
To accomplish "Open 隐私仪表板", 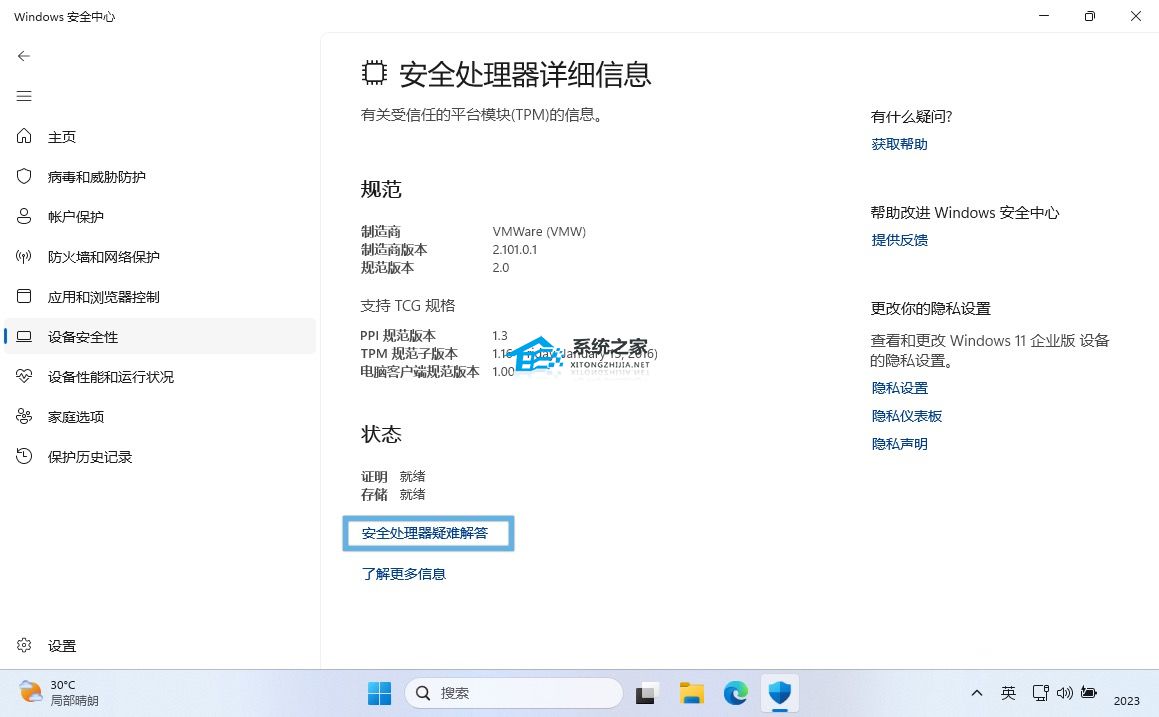I will coord(906,415).
